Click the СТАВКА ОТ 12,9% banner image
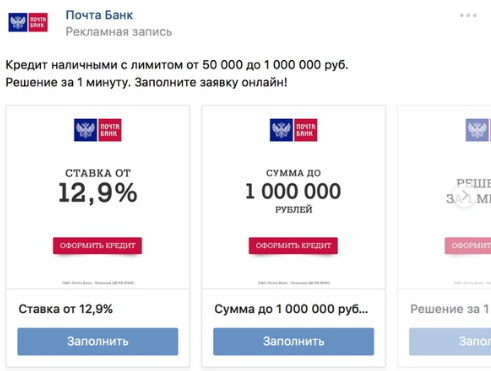This screenshot has width=491, height=371. (x=98, y=197)
